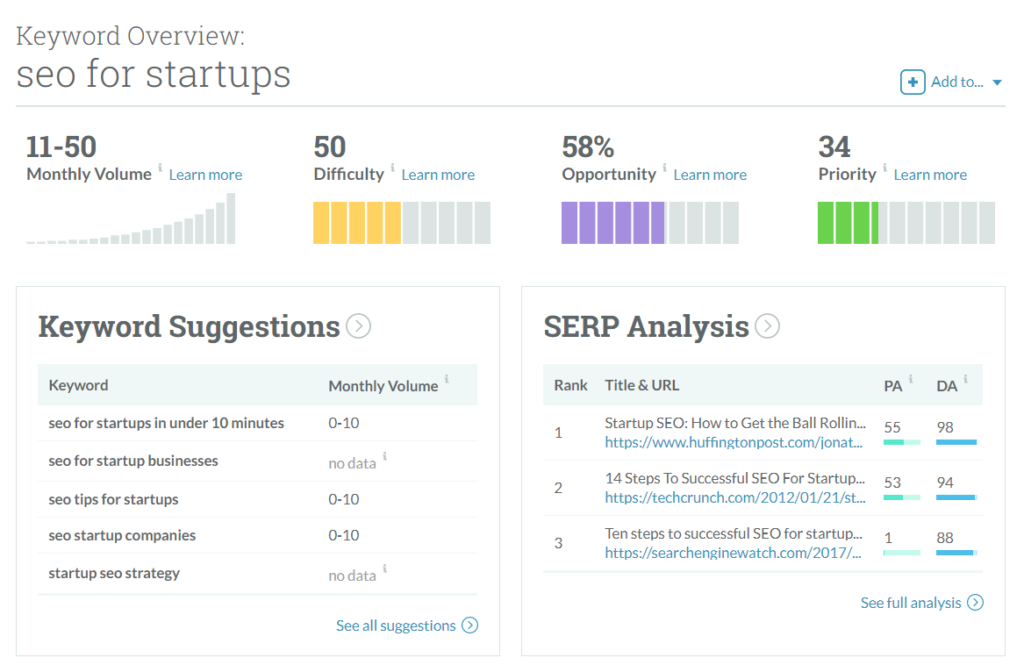Open the Add to dropdown arrow

(997, 83)
